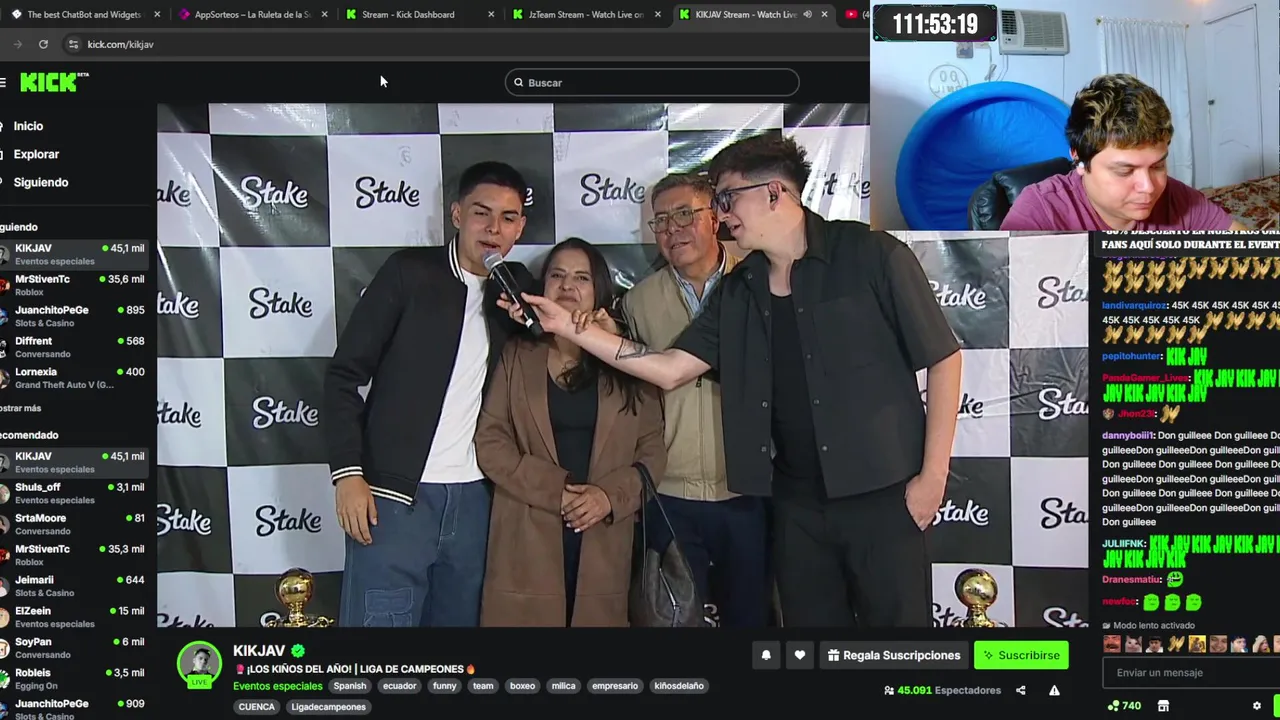Open site information icon in address bar
The height and width of the screenshot is (720, 1280).
(x=73, y=44)
